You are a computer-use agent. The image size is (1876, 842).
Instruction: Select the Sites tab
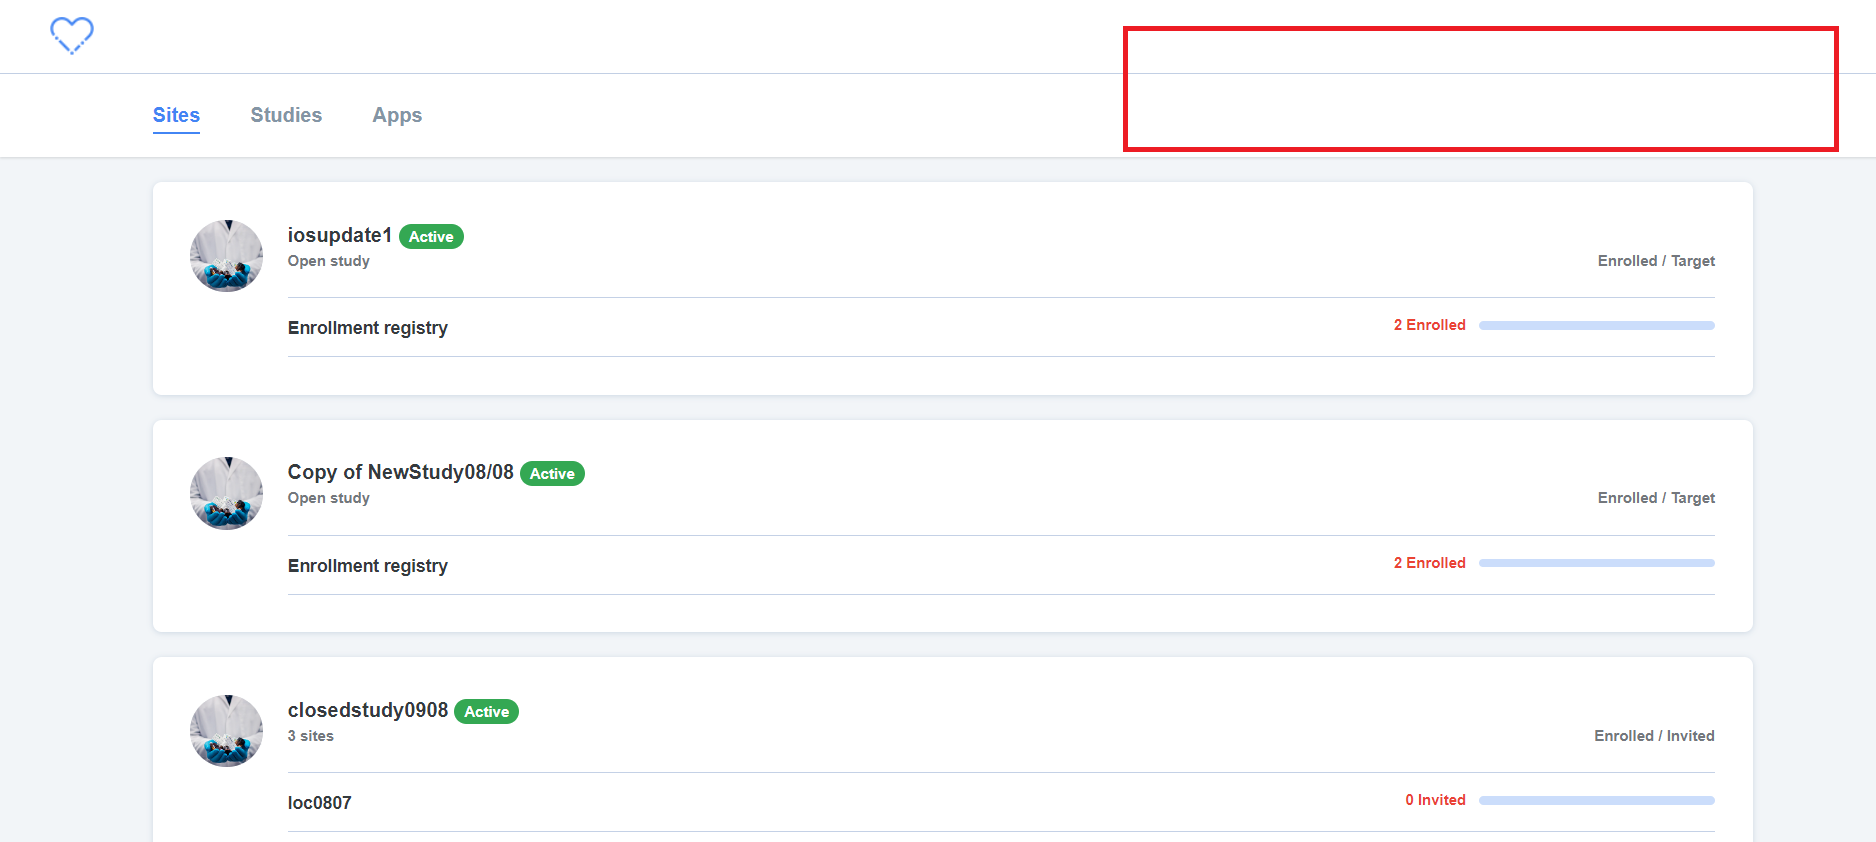coord(176,115)
